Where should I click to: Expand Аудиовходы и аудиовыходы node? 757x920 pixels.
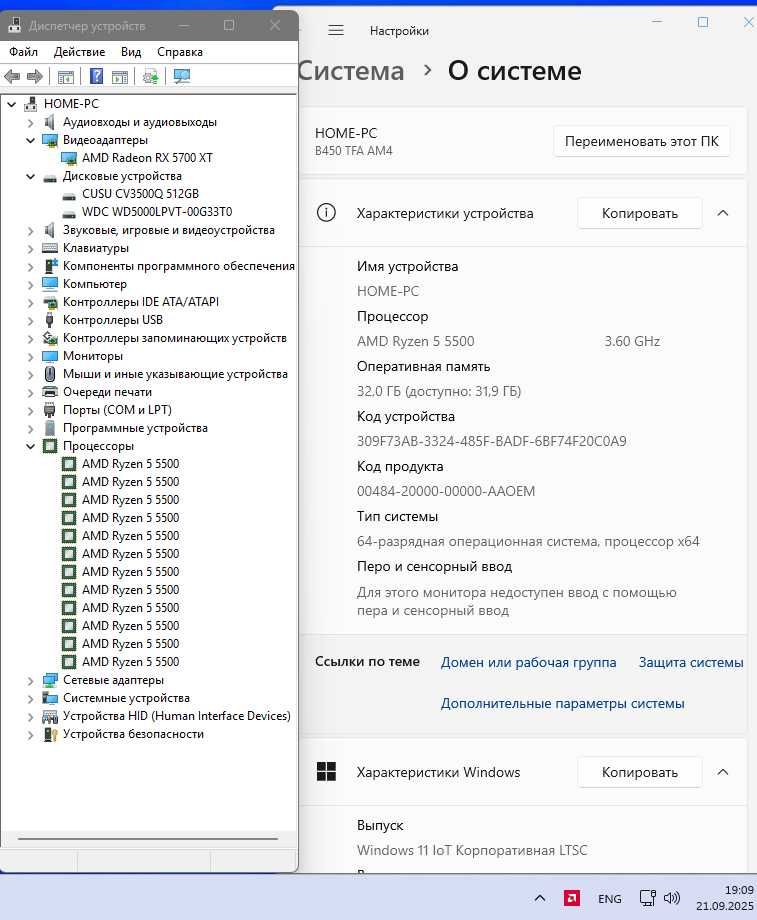pos(31,123)
